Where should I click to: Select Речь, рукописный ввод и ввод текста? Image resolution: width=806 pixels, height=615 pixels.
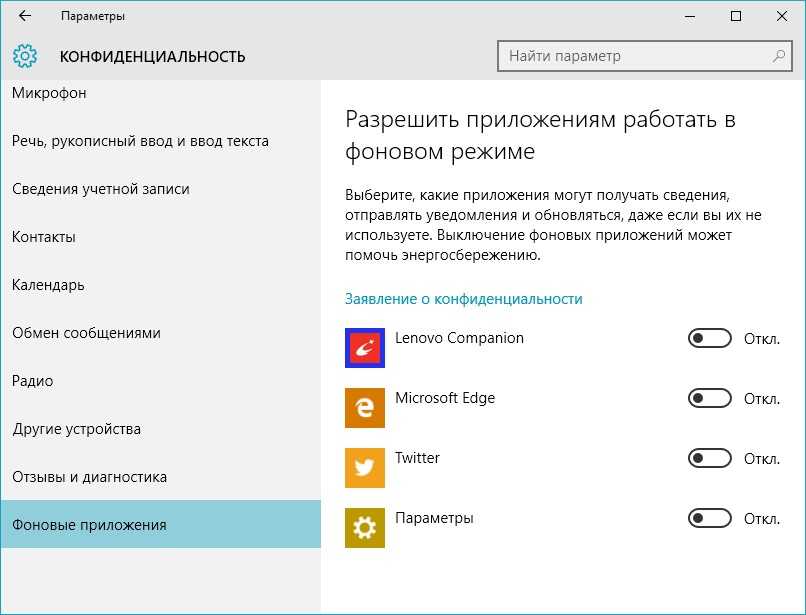160,141
